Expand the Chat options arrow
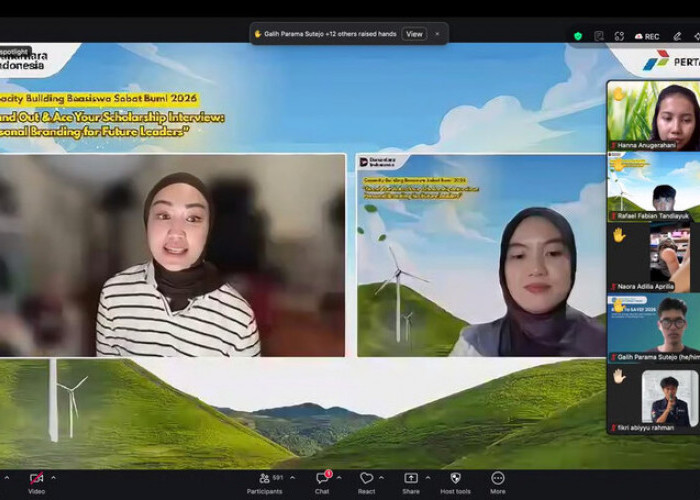The width and height of the screenshot is (700, 500). pyautogui.click(x=339, y=478)
